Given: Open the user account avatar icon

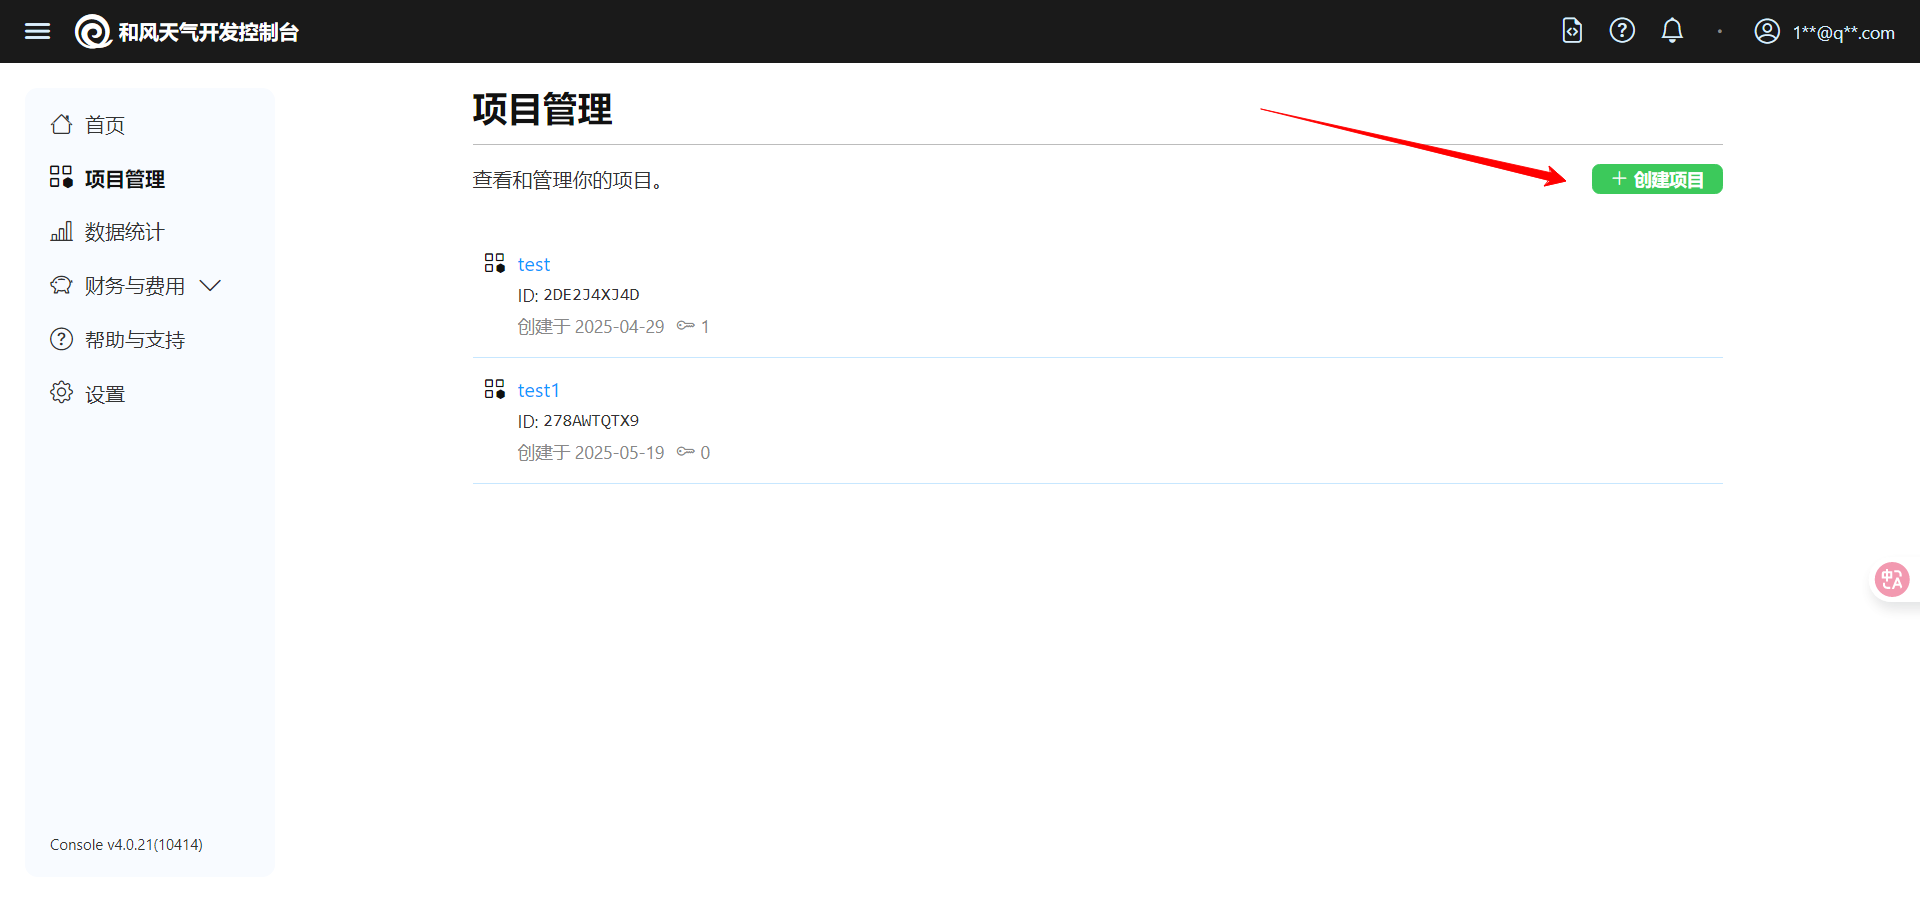Looking at the screenshot, I should click(x=1767, y=32).
